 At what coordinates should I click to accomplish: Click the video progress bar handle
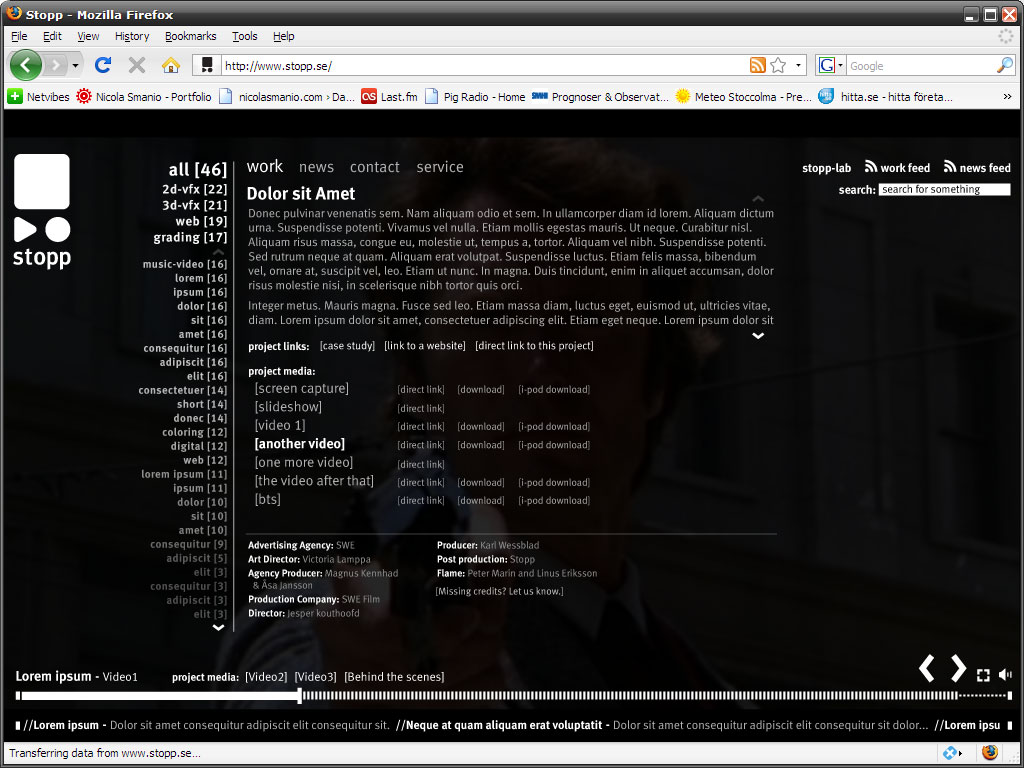pos(300,696)
